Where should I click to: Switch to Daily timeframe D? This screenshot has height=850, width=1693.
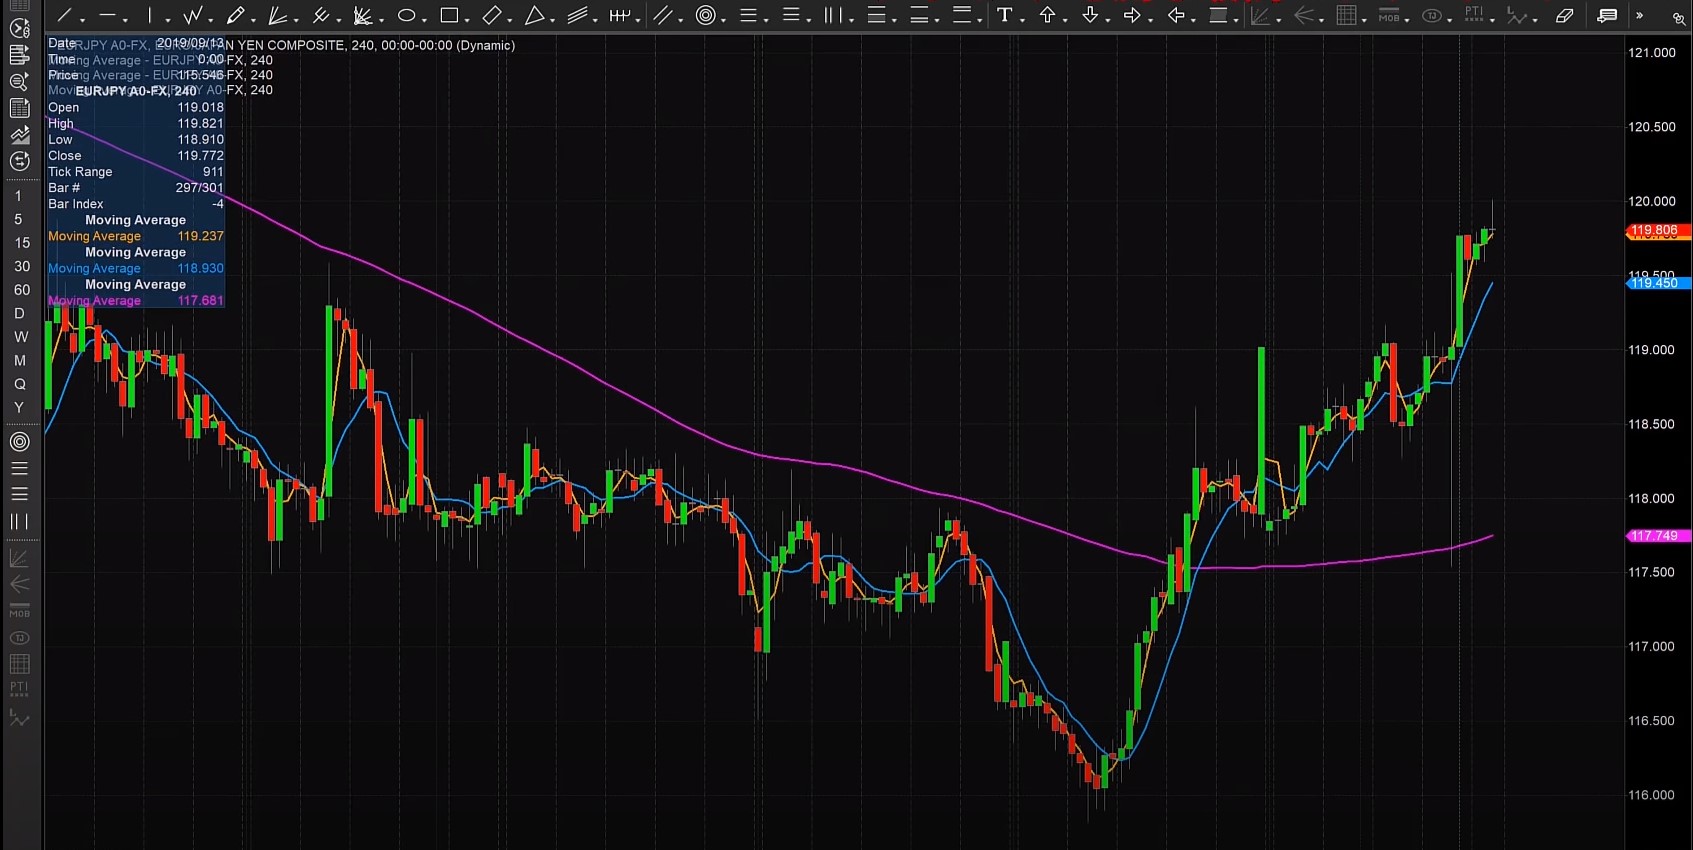click(x=19, y=314)
